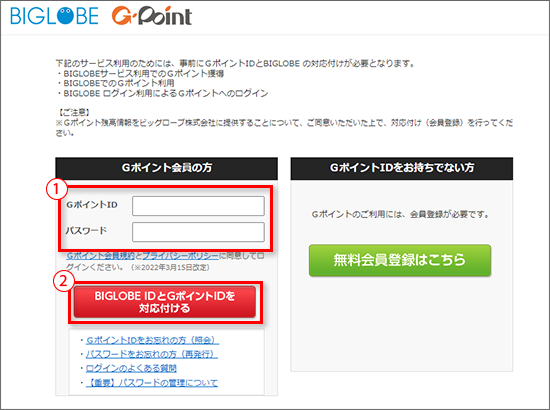Click the G-Point logo
The width and height of the screenshot is (550, 410).
click(x=152, y=16)
